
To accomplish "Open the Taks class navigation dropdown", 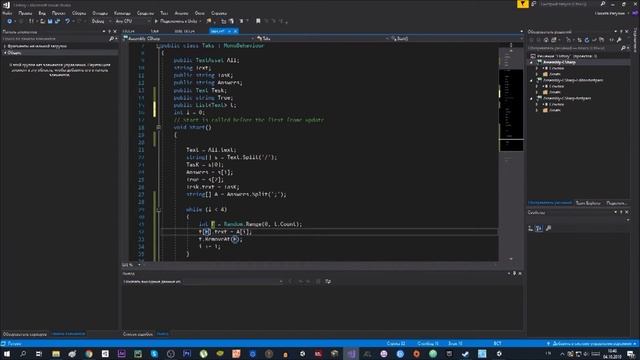I will (x=322, y=38).
